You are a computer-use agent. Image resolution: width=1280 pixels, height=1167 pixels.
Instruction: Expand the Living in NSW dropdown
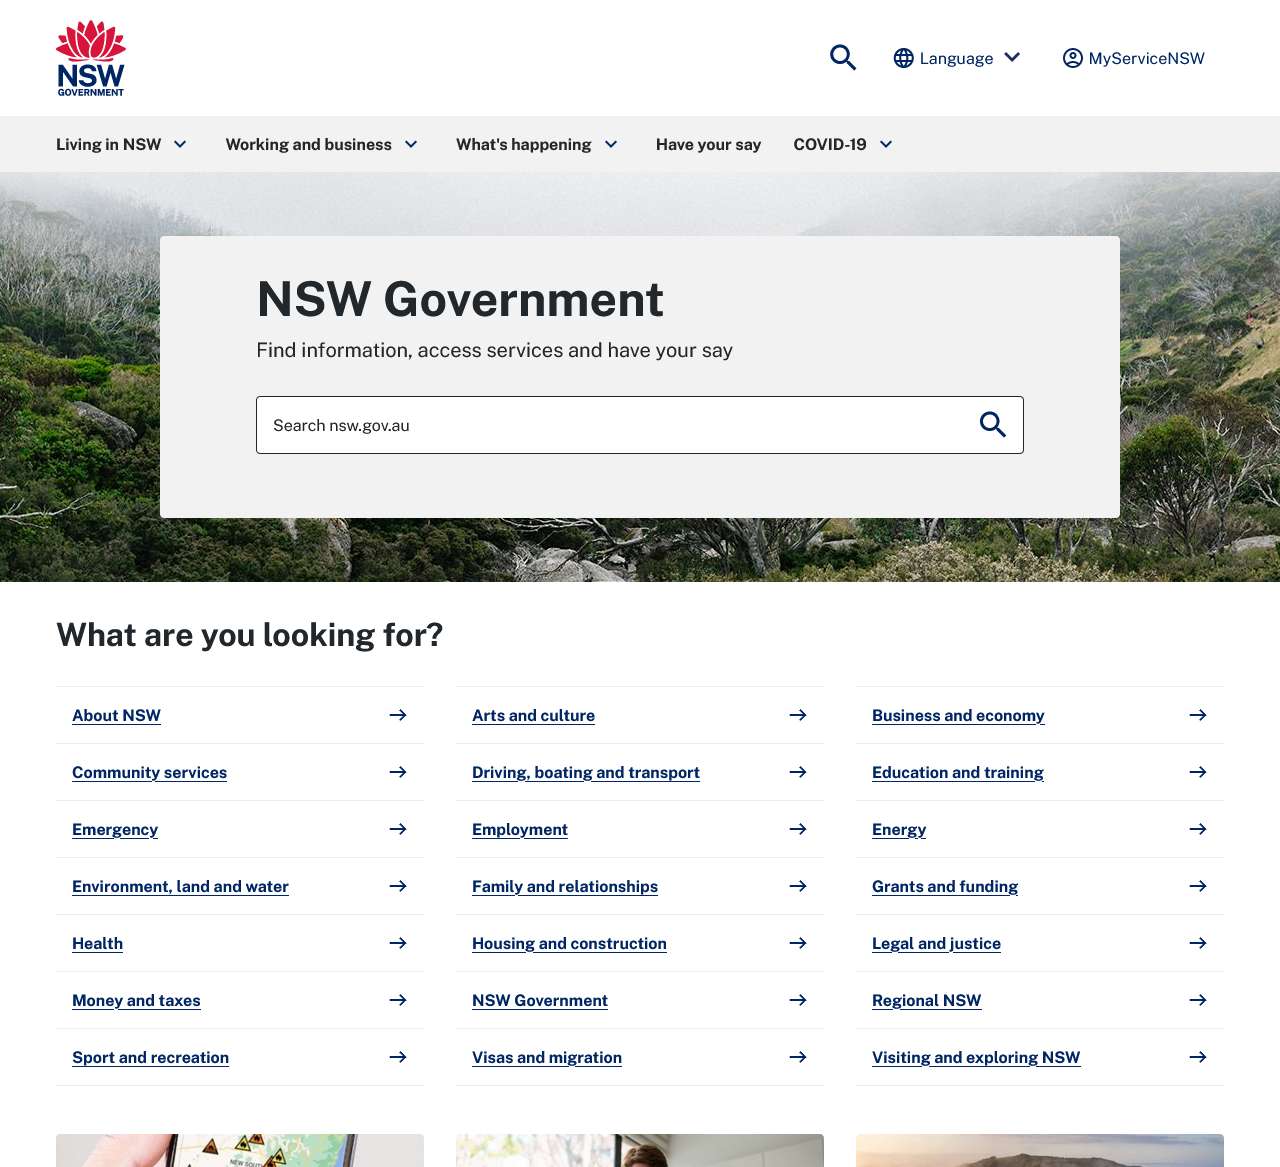(x=180, y=144)
